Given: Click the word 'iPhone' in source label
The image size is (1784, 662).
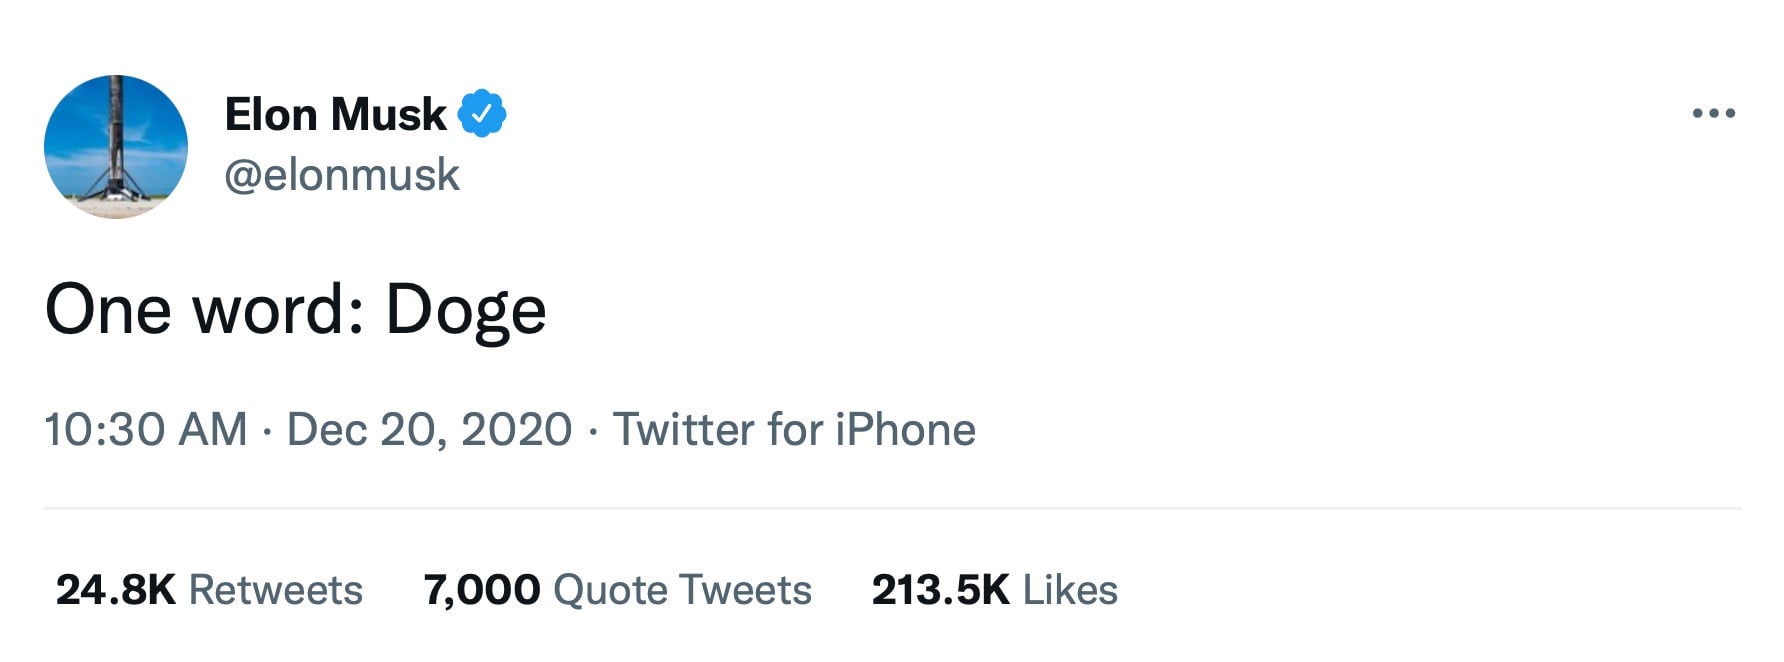Looking at the screenshot, I should point(905,430).
